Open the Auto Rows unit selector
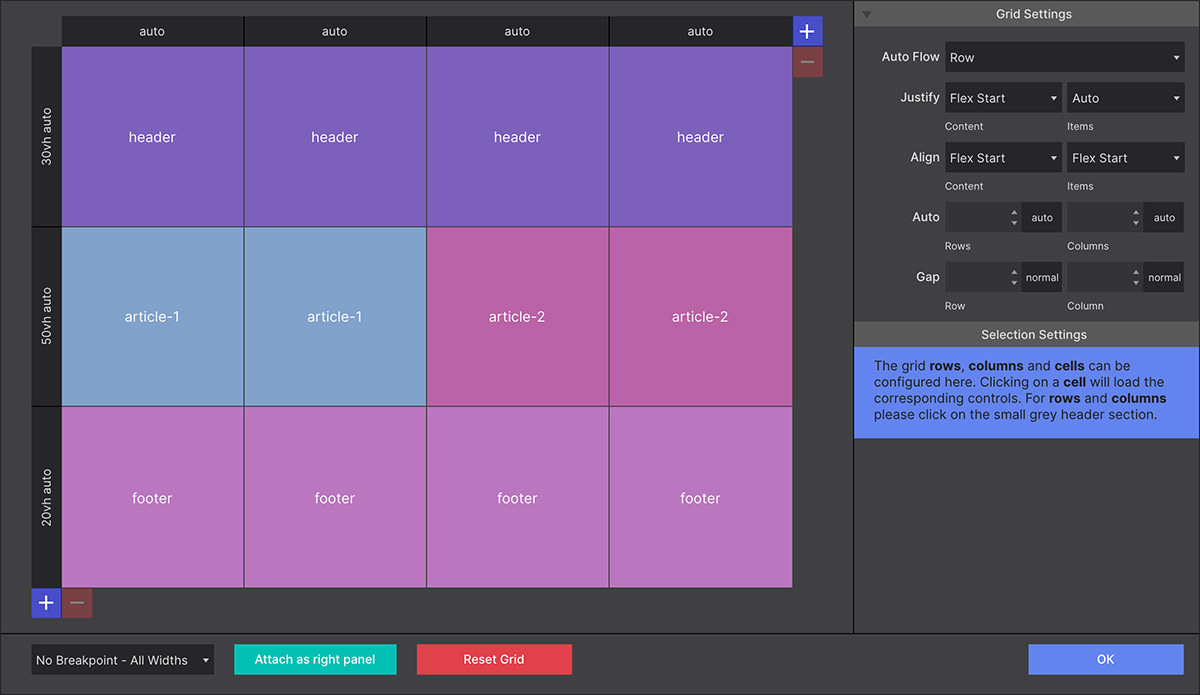 [x=1042, y=217]
